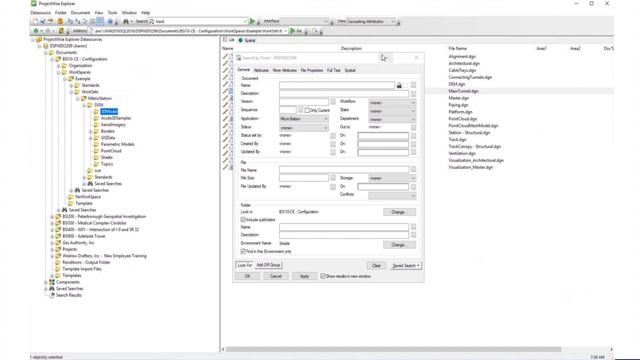Click the Saved Searches binoculars in tree root

coord(52,289)
